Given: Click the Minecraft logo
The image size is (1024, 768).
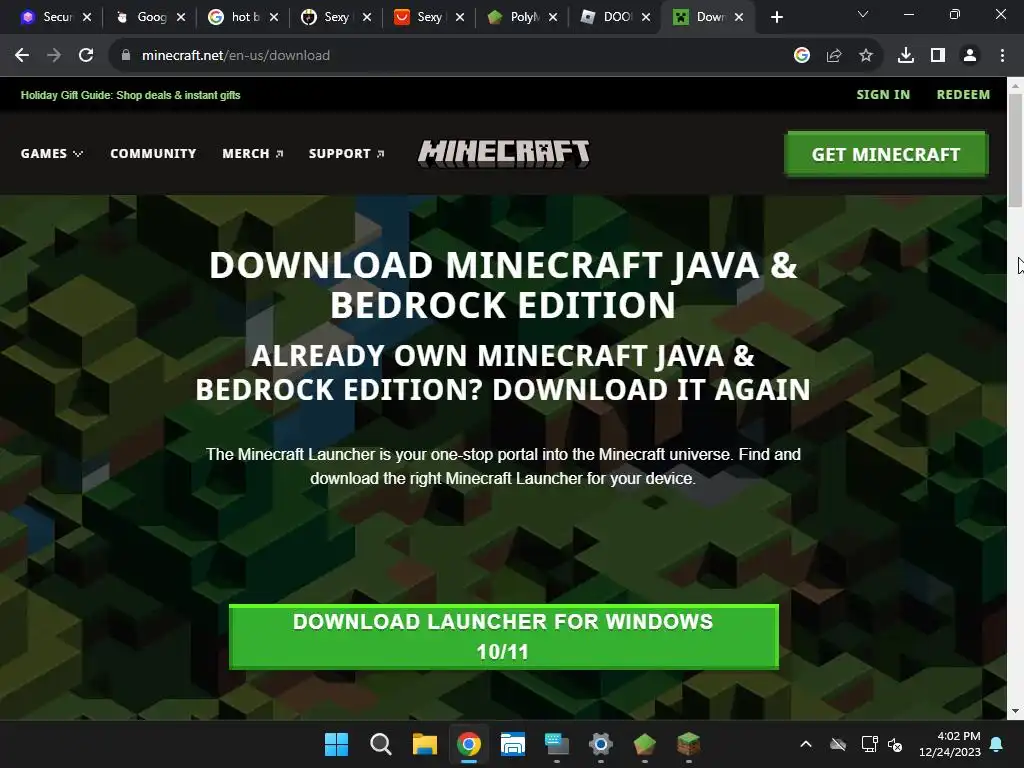Looking at the screenshot, I should click(504, 153).
